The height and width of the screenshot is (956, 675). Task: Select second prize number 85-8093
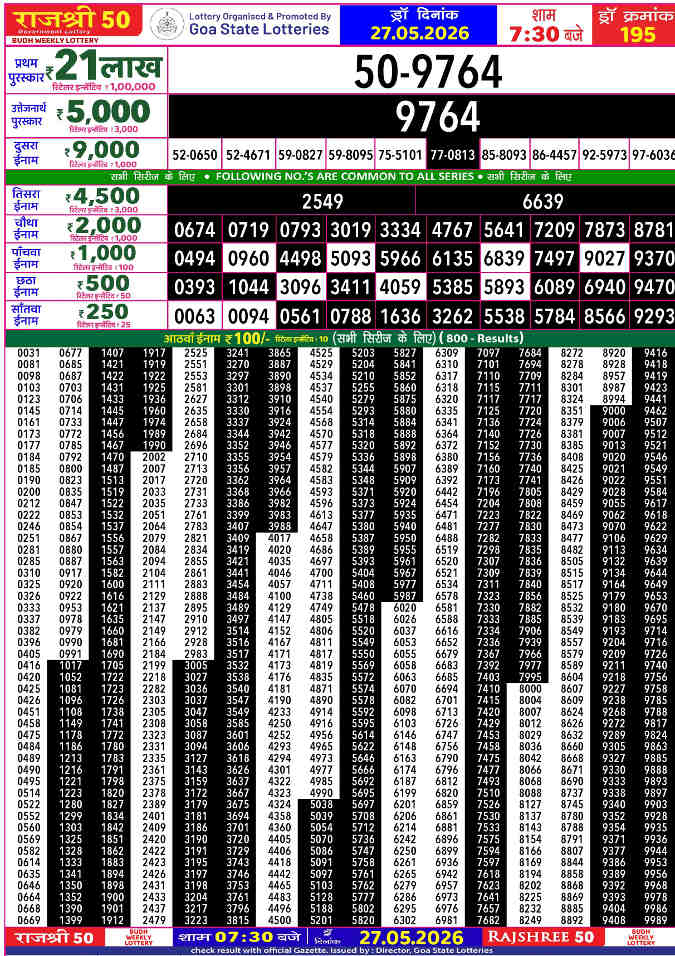pos(504,155)
